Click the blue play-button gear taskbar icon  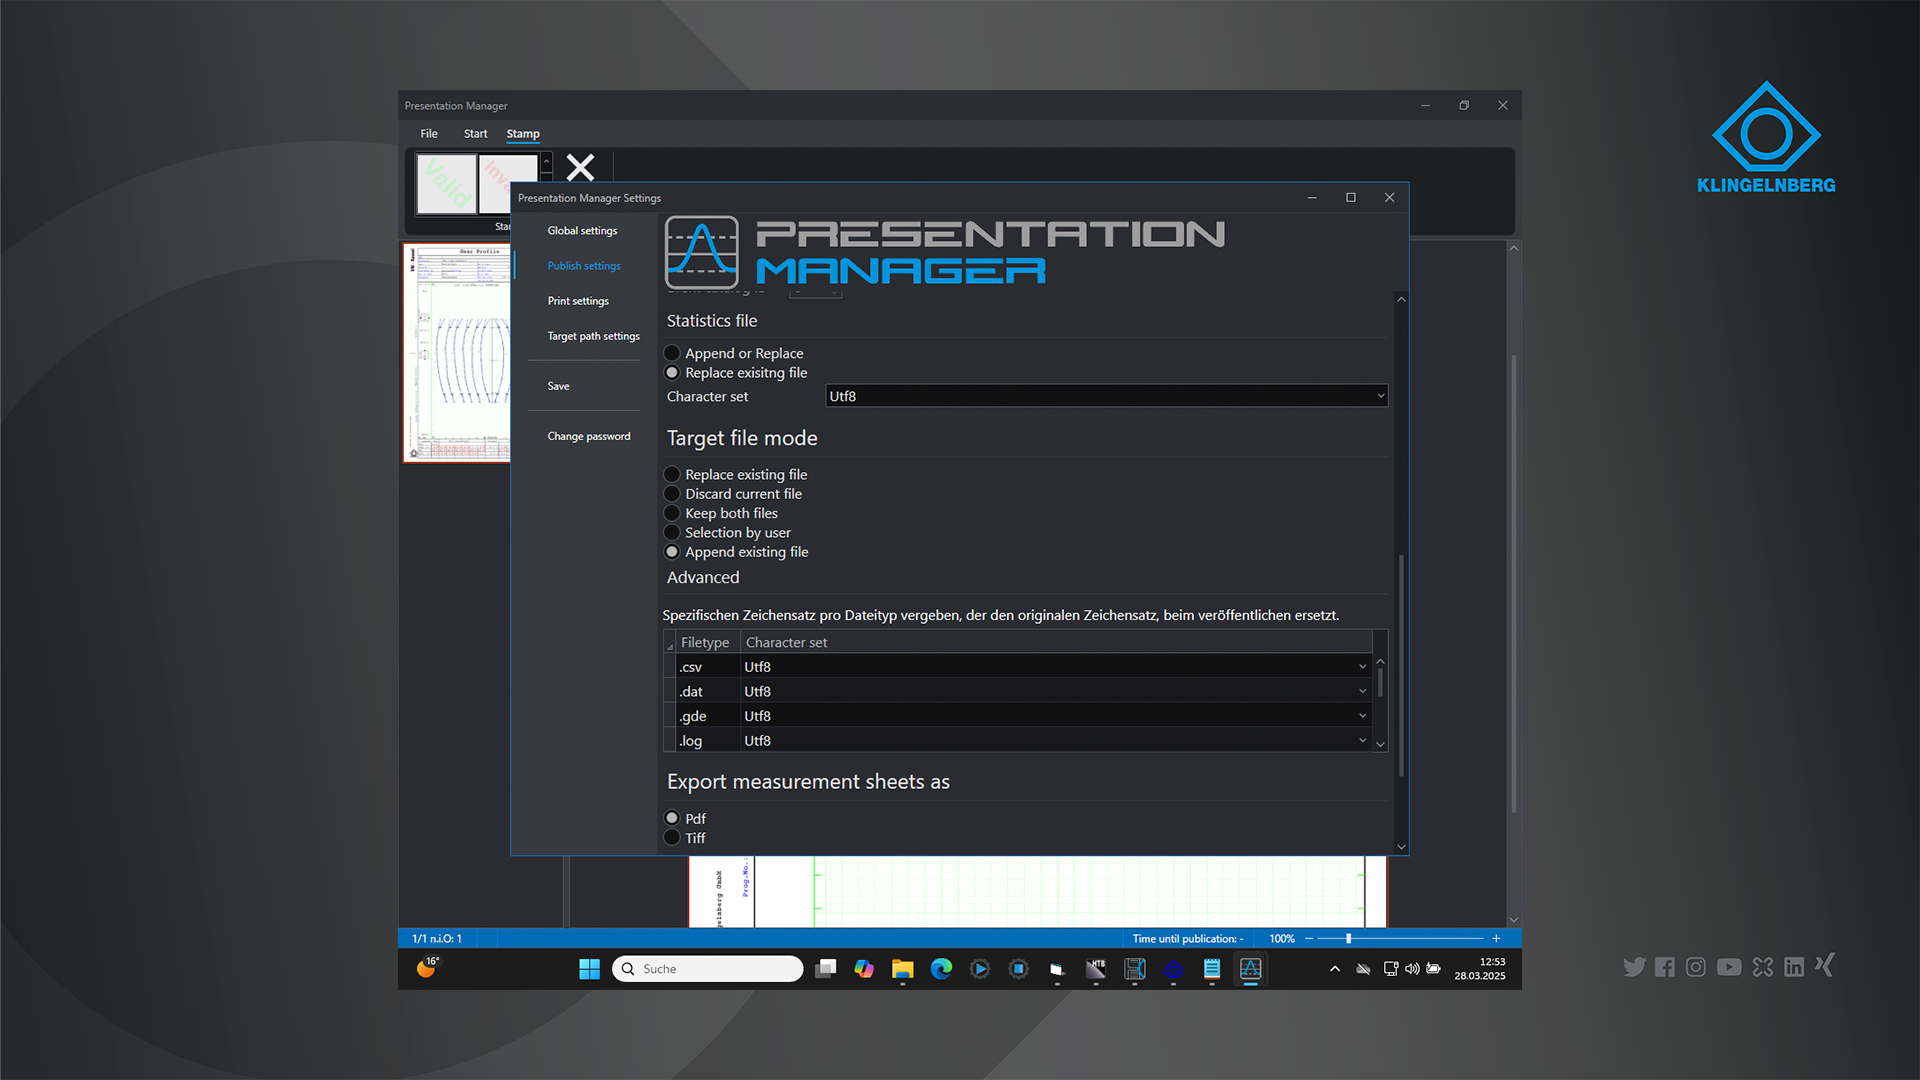pos(980,968)
